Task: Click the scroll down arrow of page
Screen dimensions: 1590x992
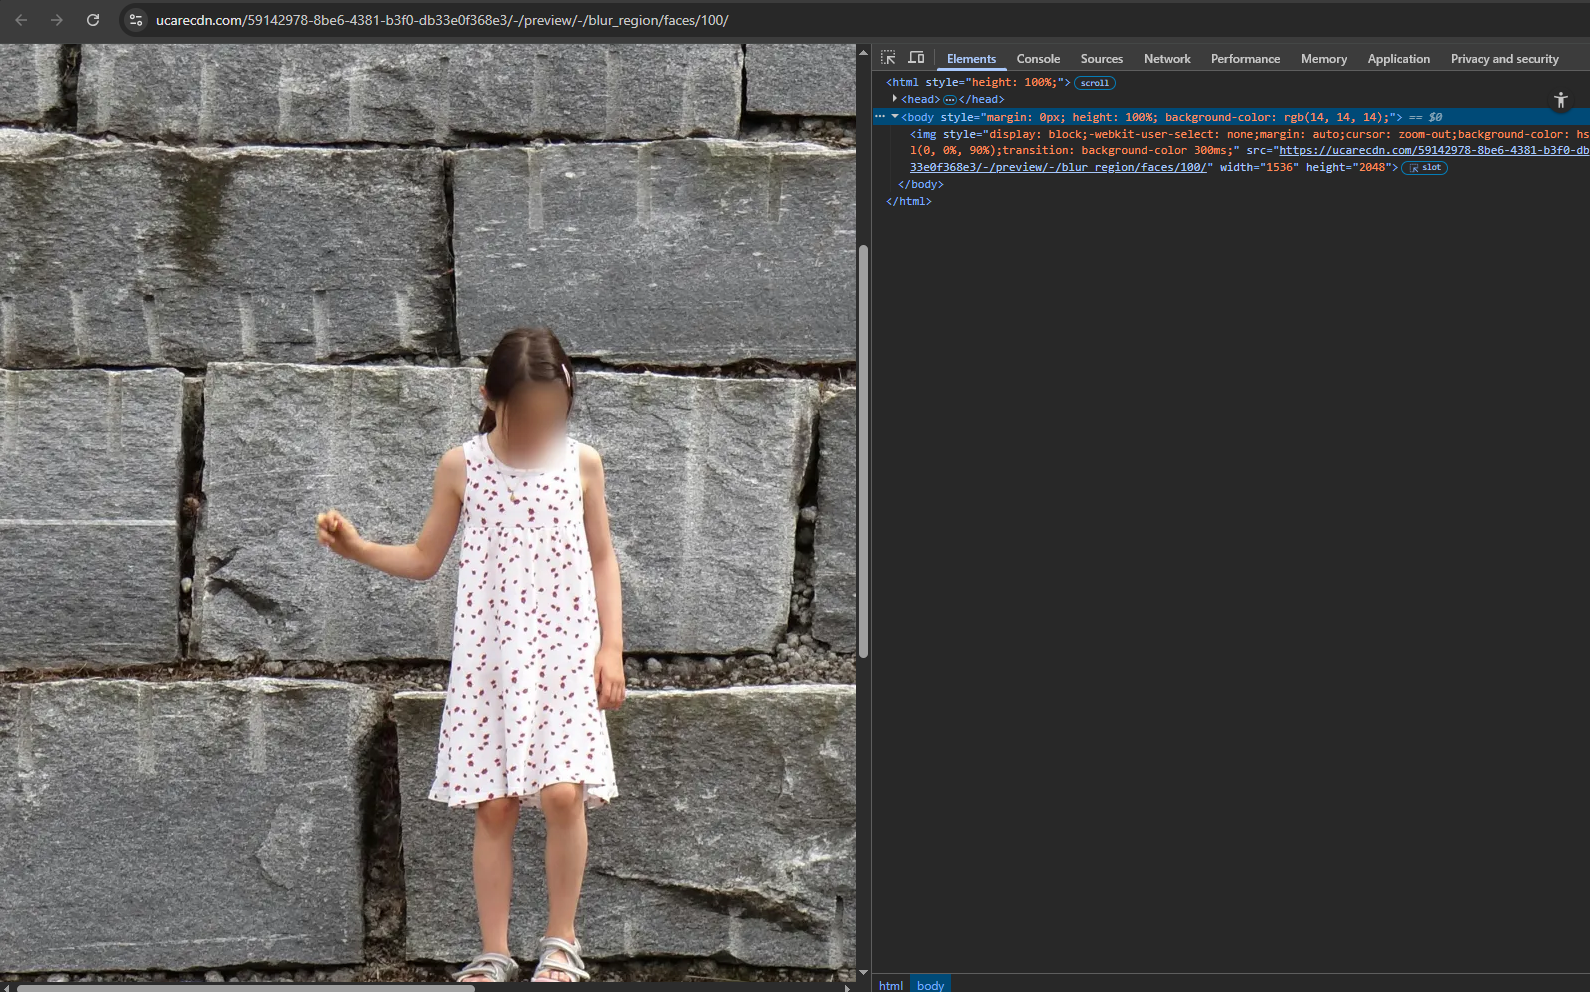Action: pyautogui.click(x=863, y=973)
